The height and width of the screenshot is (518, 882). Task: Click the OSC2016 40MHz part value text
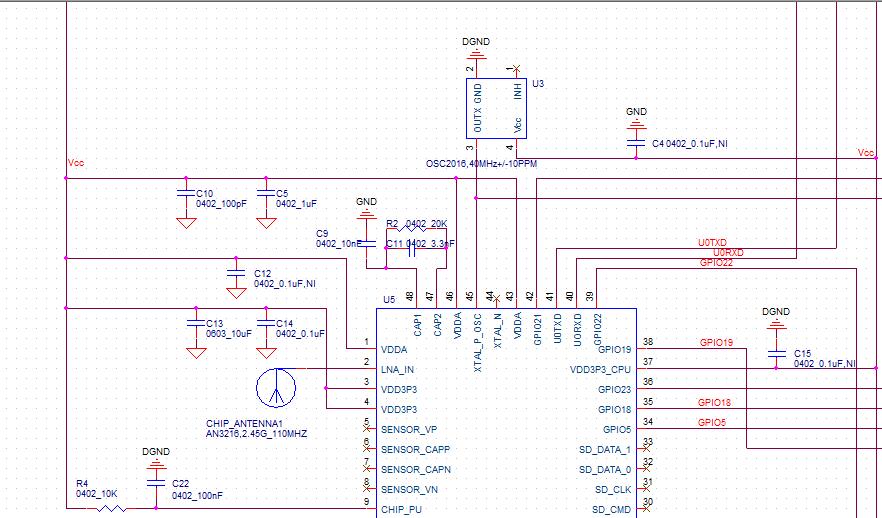(482, 164)
